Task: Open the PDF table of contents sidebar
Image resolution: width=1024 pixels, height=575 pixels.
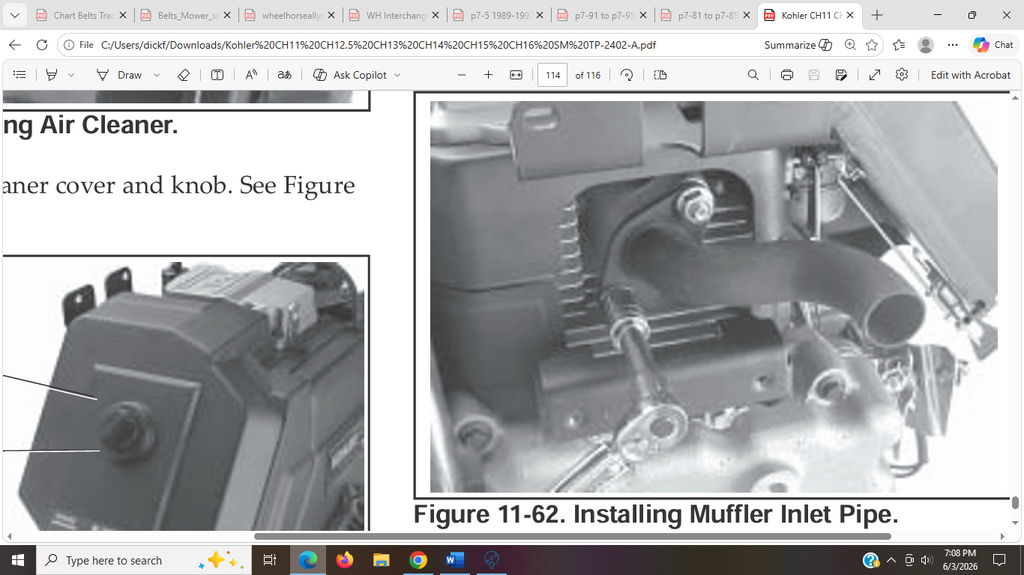Action: coord(20,75)
